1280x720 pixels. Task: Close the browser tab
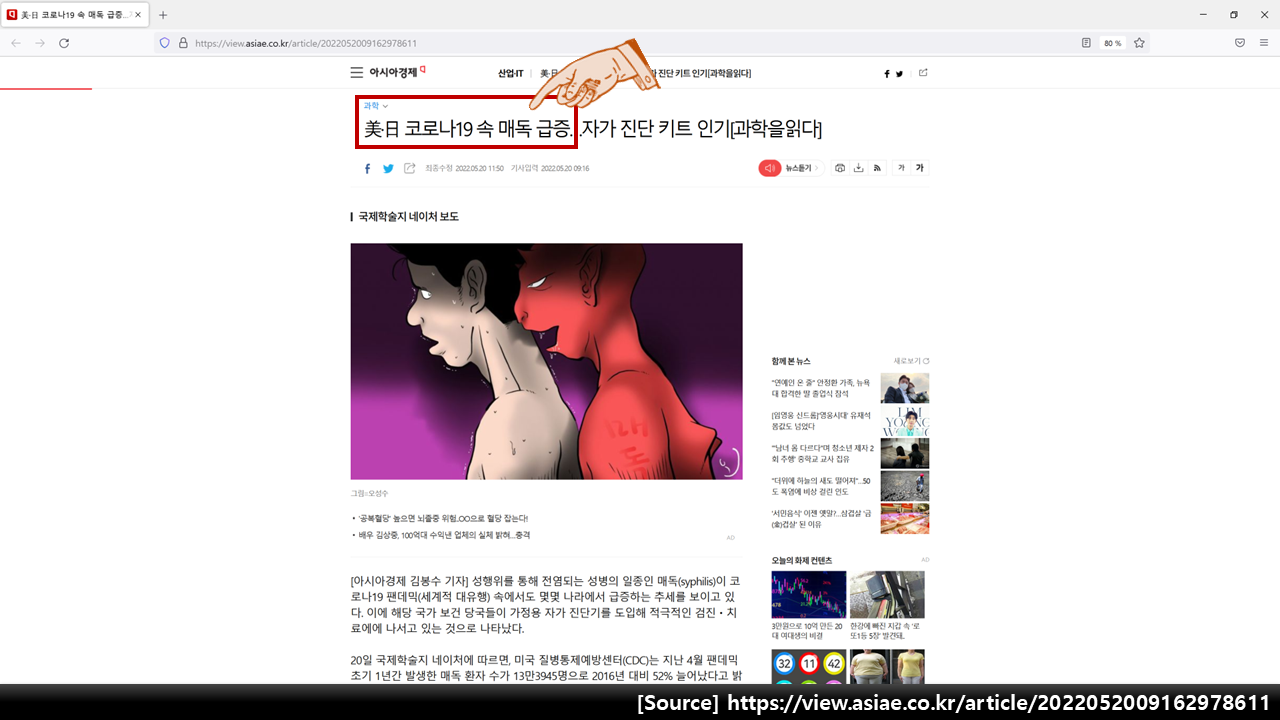click(138, 15)
